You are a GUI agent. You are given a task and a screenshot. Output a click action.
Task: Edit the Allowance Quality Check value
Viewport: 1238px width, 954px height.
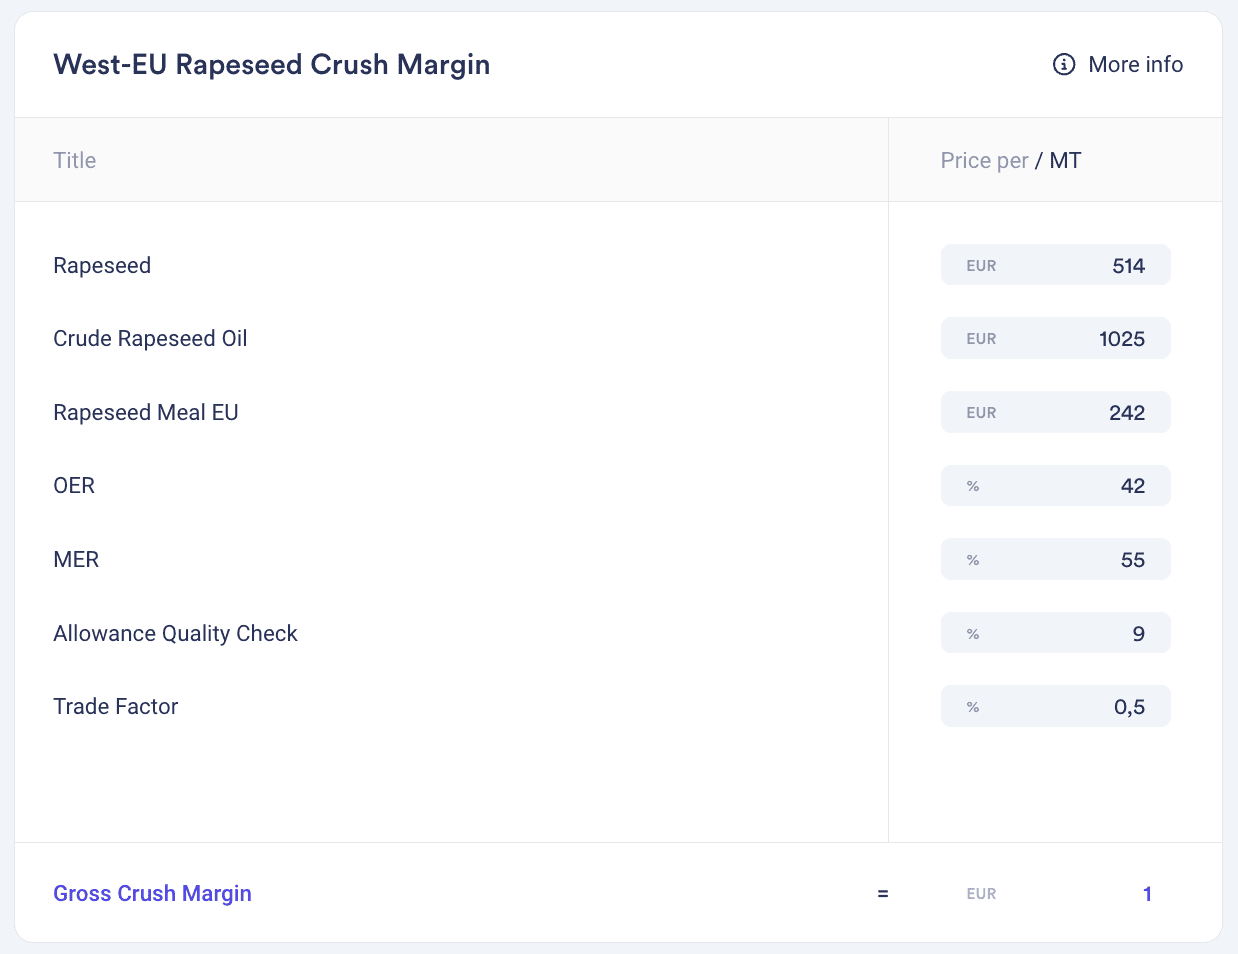(1056, 633)
